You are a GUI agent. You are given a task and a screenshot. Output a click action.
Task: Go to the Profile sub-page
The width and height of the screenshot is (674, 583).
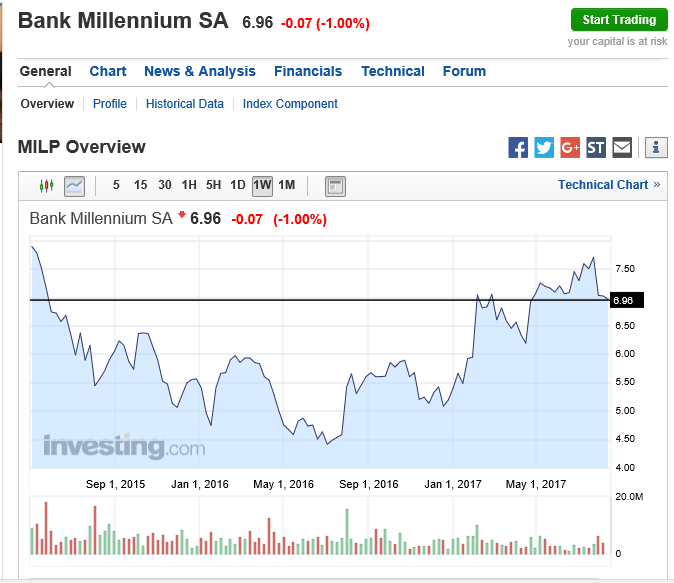click(110, 104)
